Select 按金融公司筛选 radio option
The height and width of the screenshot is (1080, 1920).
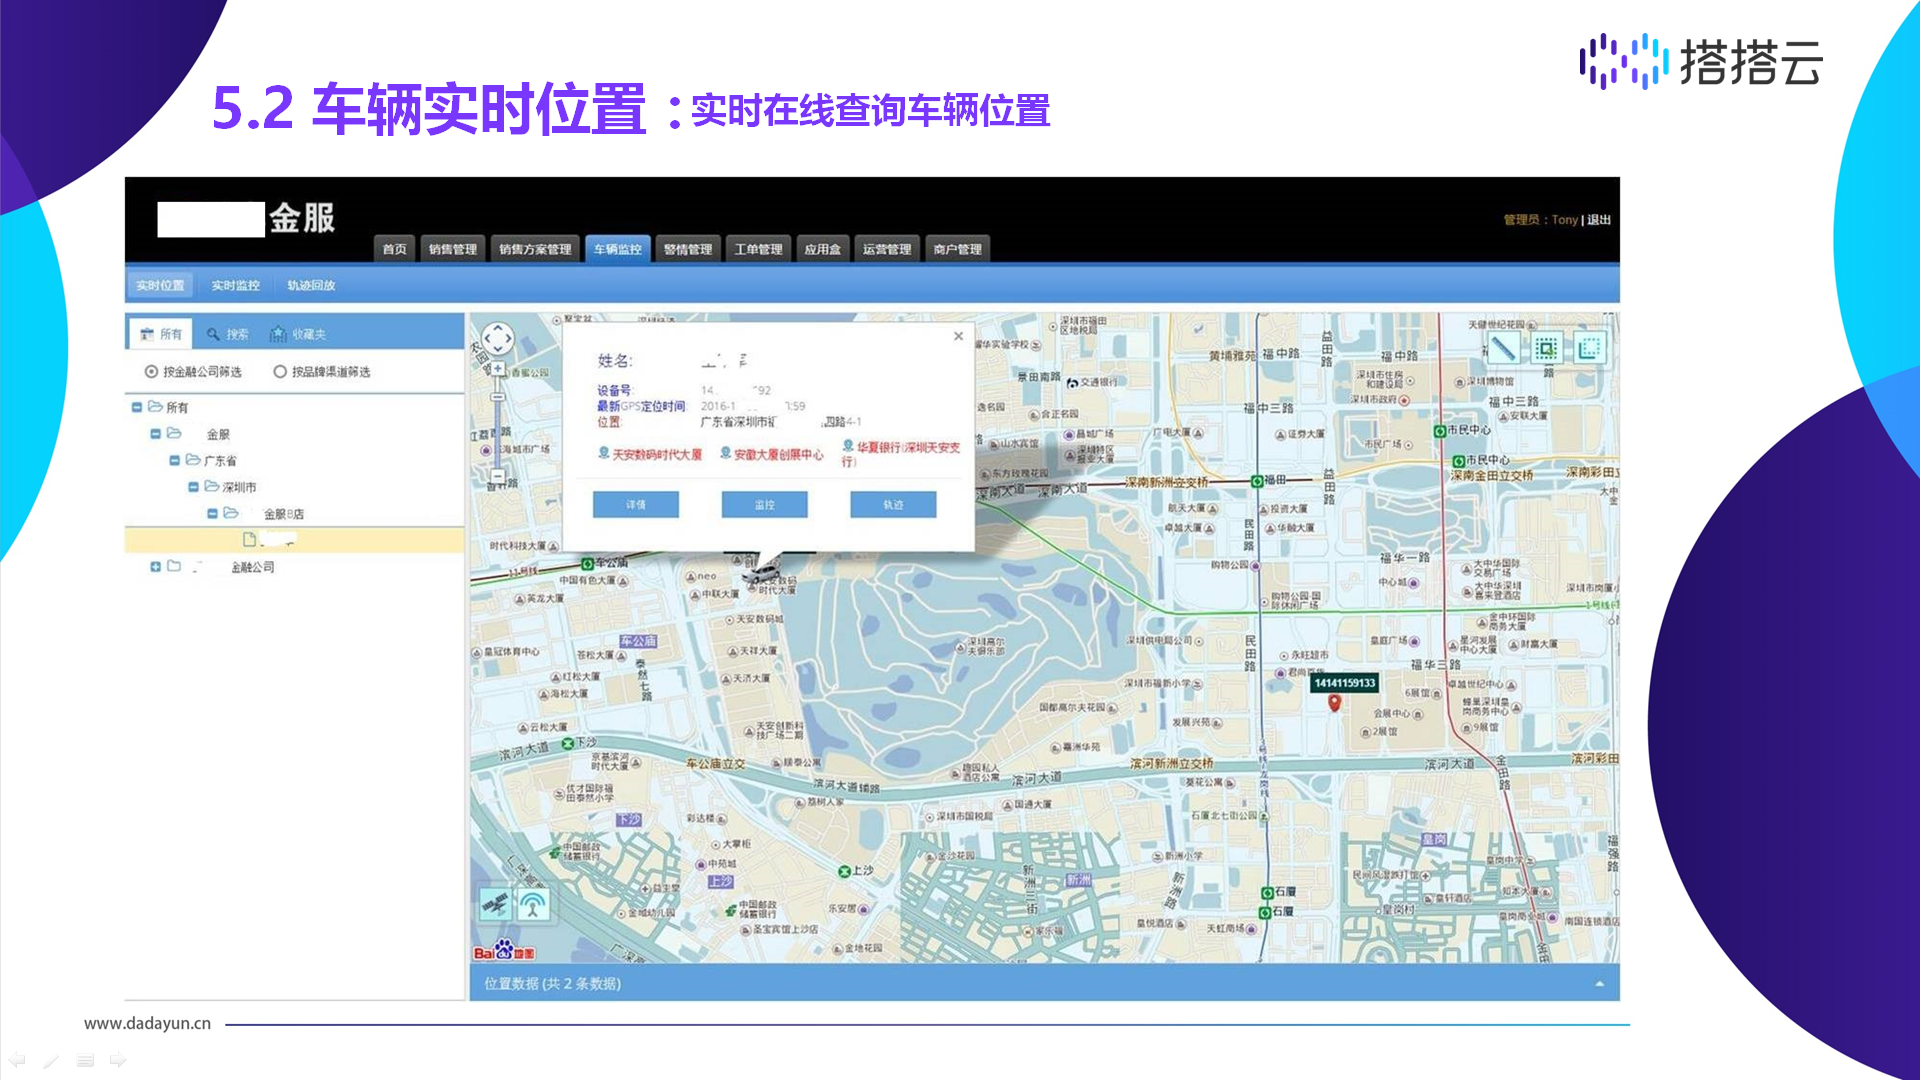point(151,372)
